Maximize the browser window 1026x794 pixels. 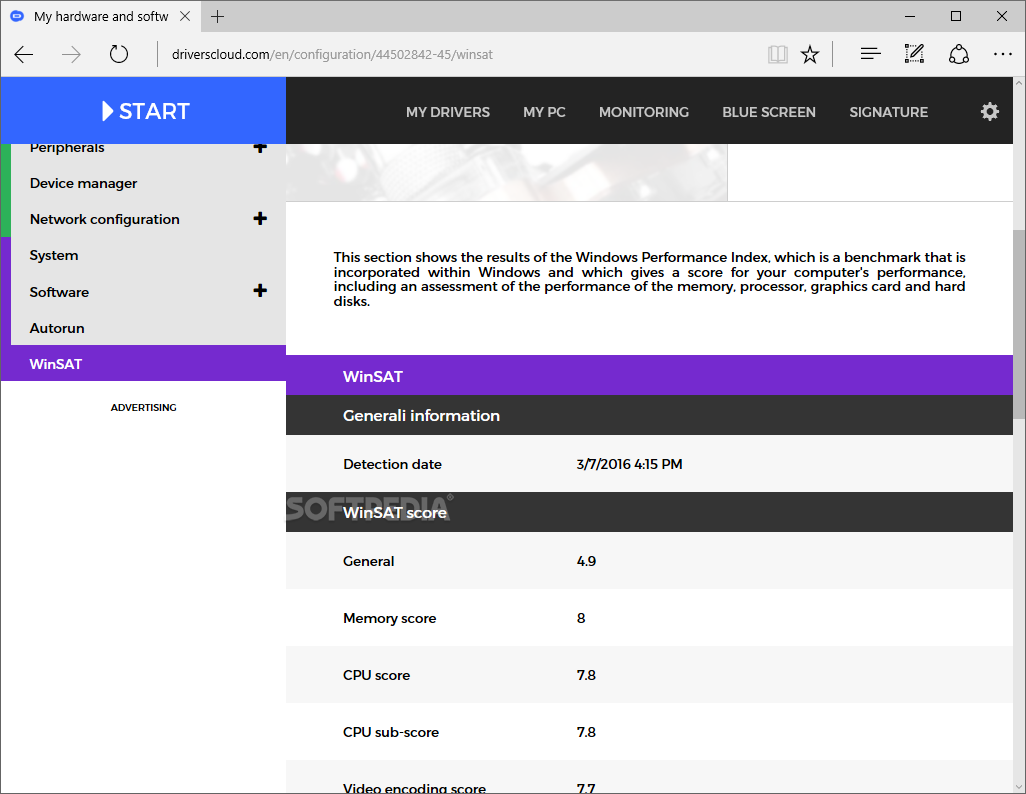coord(956,16)
